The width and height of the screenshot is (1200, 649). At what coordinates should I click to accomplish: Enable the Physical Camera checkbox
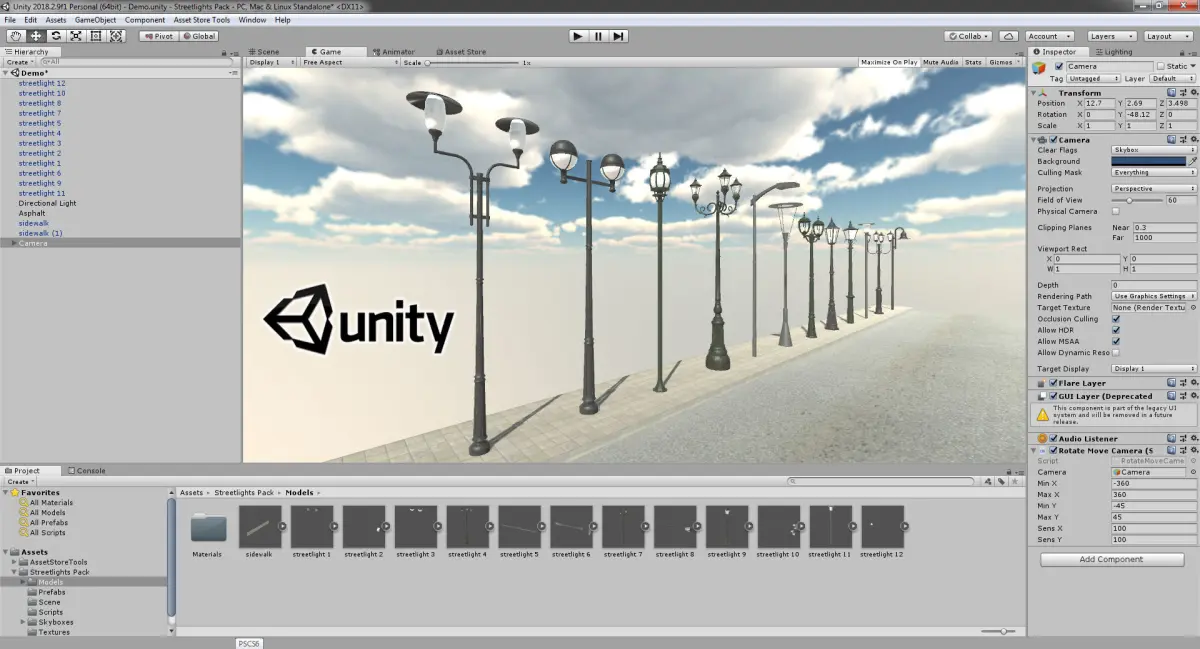point(1116,211)
